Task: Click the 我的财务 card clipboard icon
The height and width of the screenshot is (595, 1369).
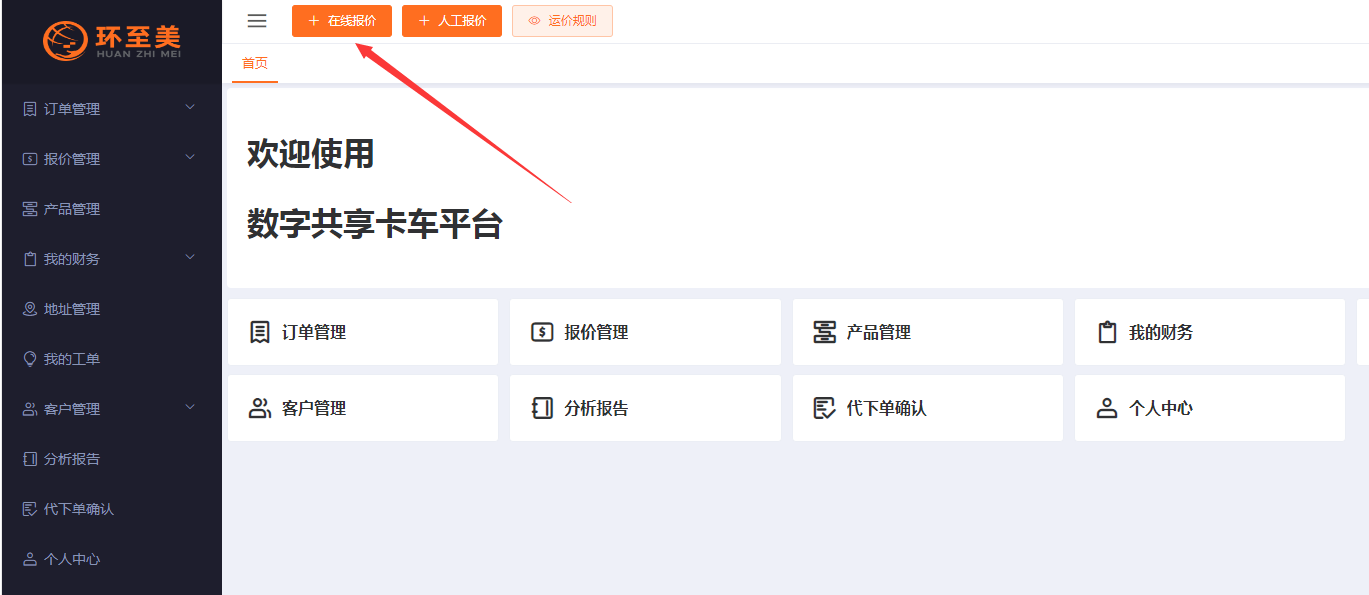Action: coord(1107,332)
